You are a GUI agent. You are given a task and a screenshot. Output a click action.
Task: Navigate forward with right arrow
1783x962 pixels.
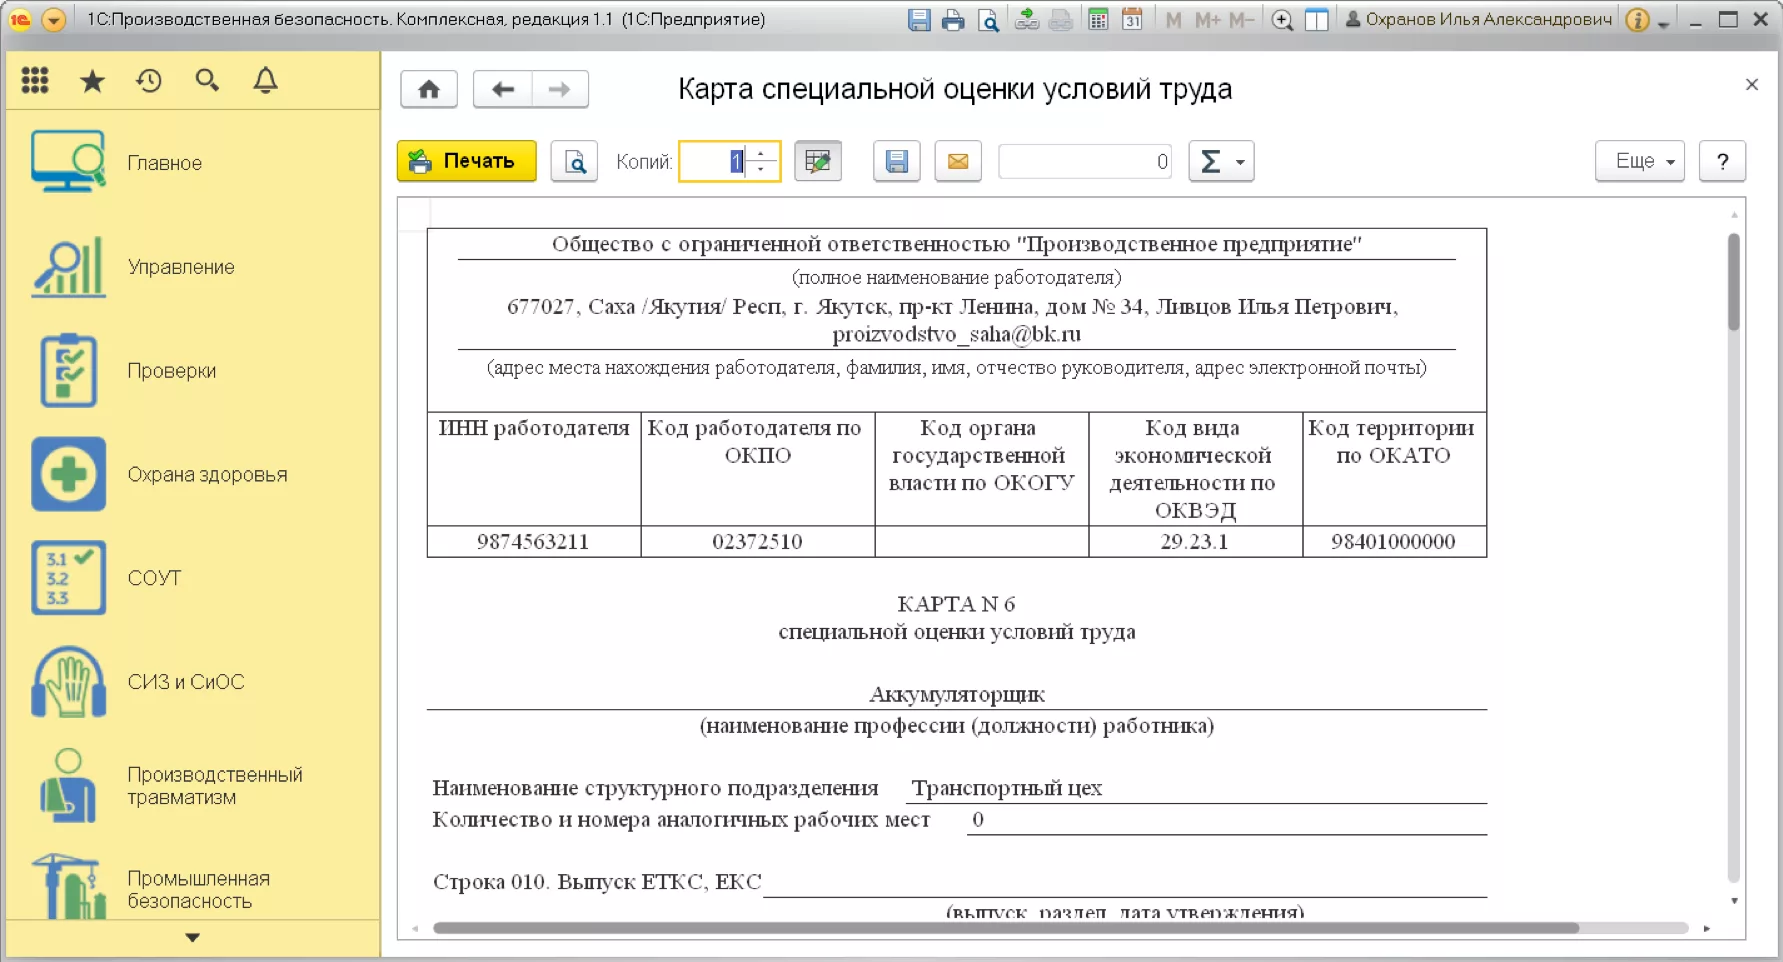click(560, 89)
